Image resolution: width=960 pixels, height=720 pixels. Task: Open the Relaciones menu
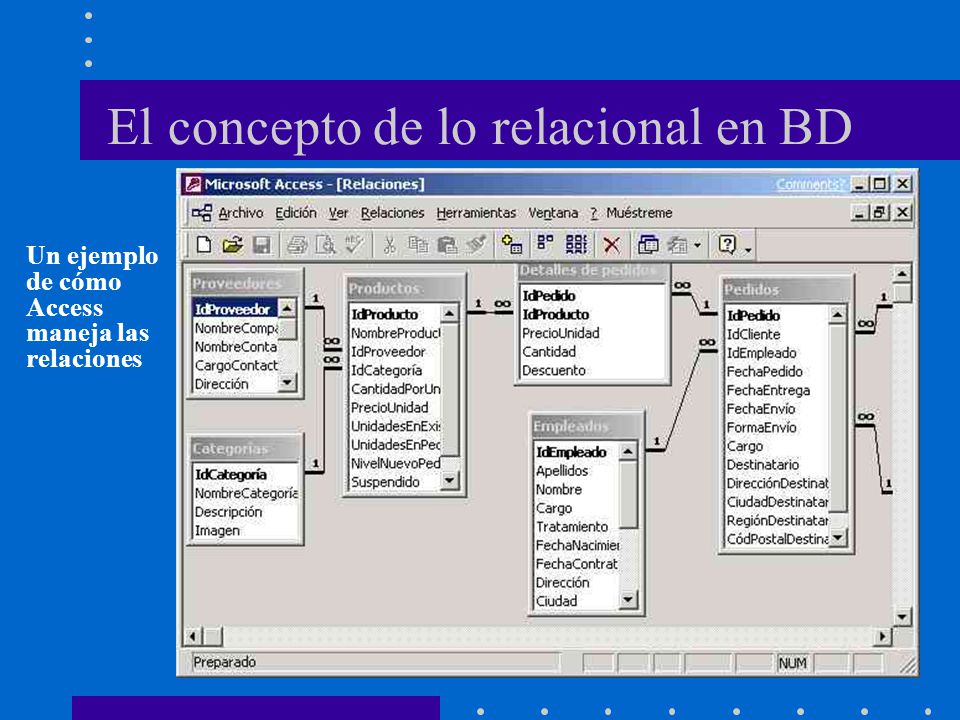click(x=392, y=213)
